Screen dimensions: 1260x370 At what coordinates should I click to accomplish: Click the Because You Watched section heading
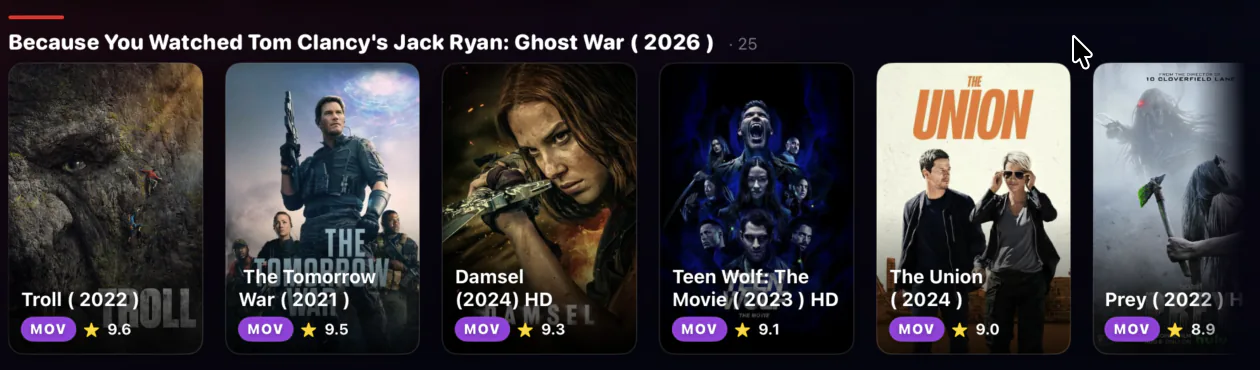[x=361, y=43]
